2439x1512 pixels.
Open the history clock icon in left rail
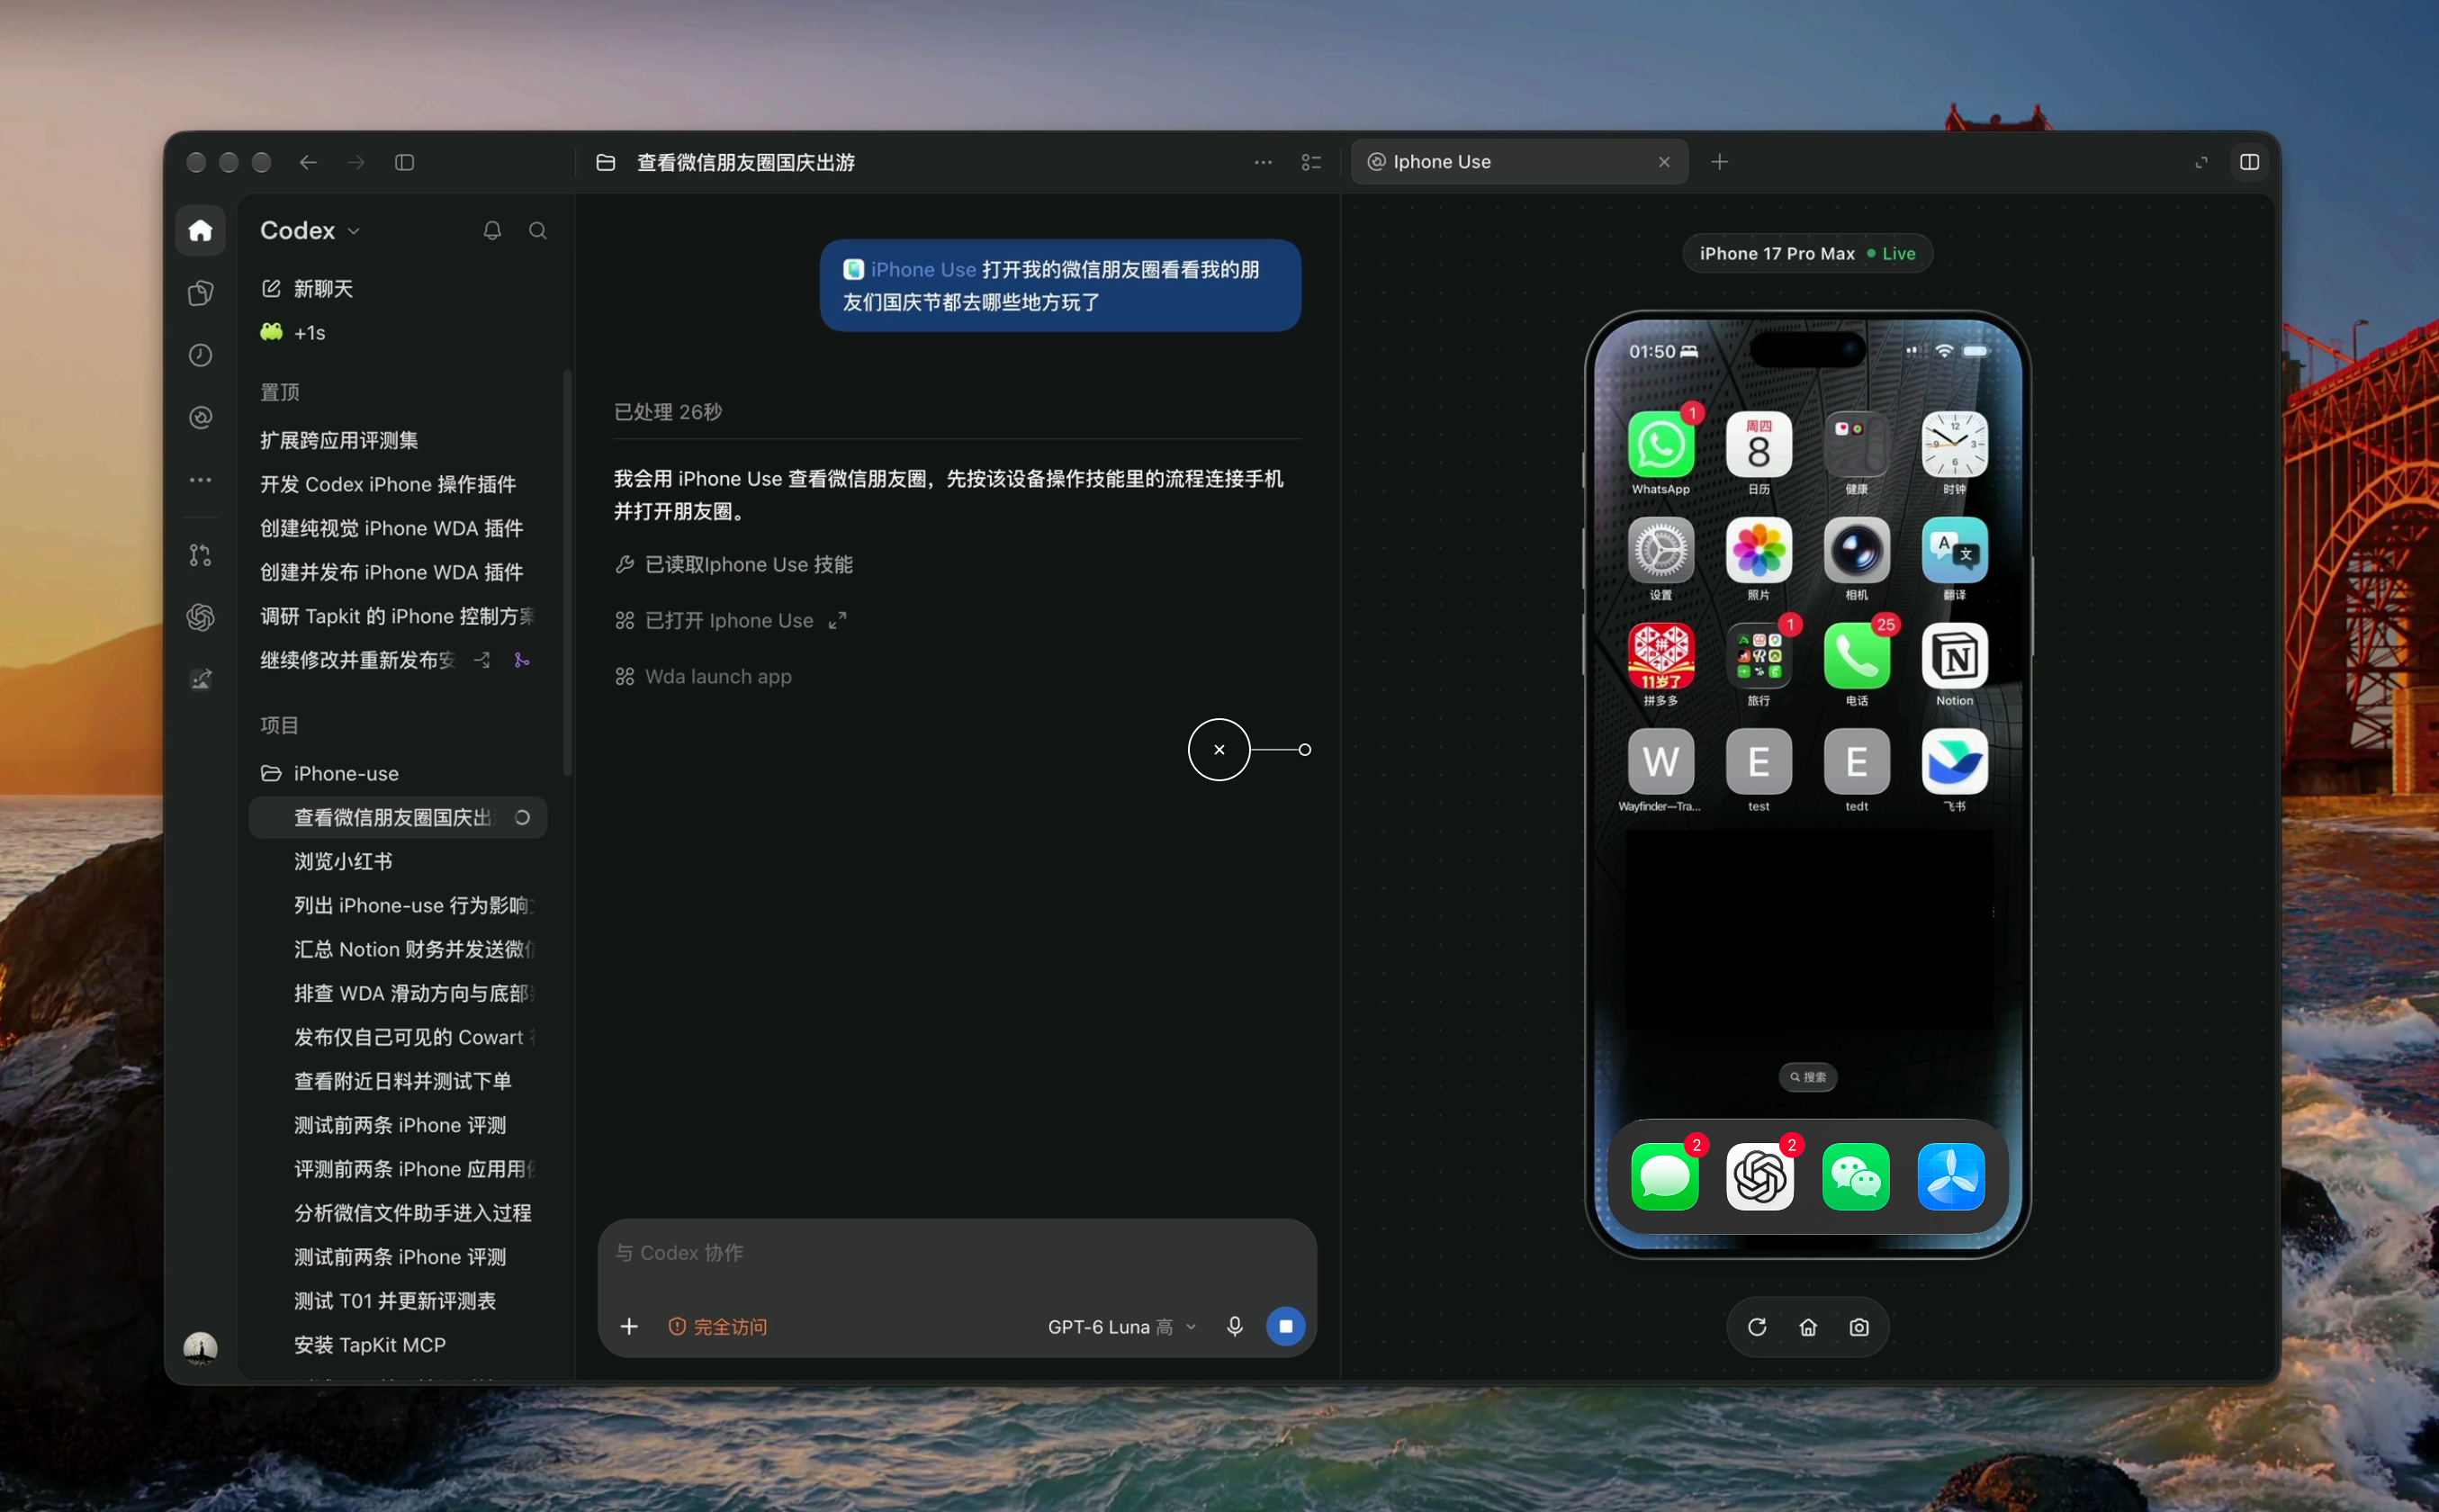(201, 355)
